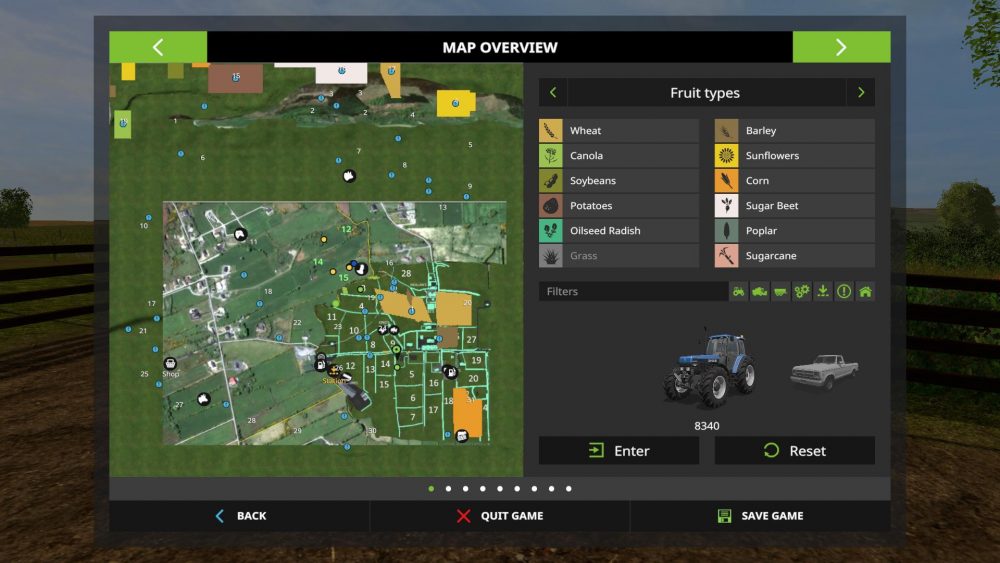Click the yellow field at the map's top right
Screen dimensions: 1000x563
click(x=455, y=103)
